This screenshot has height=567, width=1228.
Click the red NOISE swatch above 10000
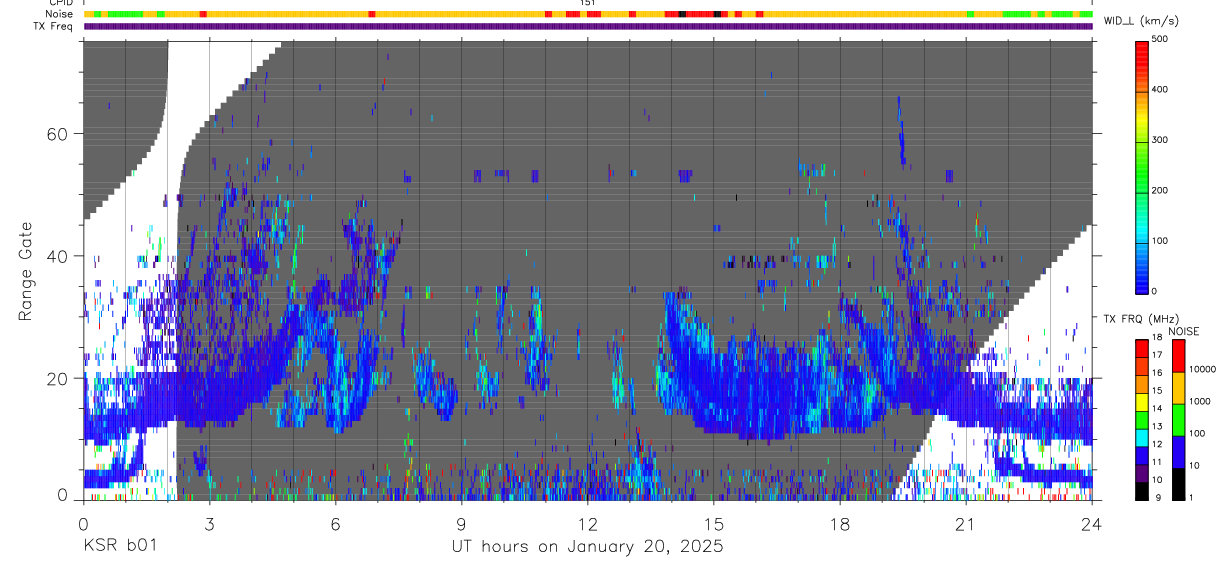[x=1178, y=355]
